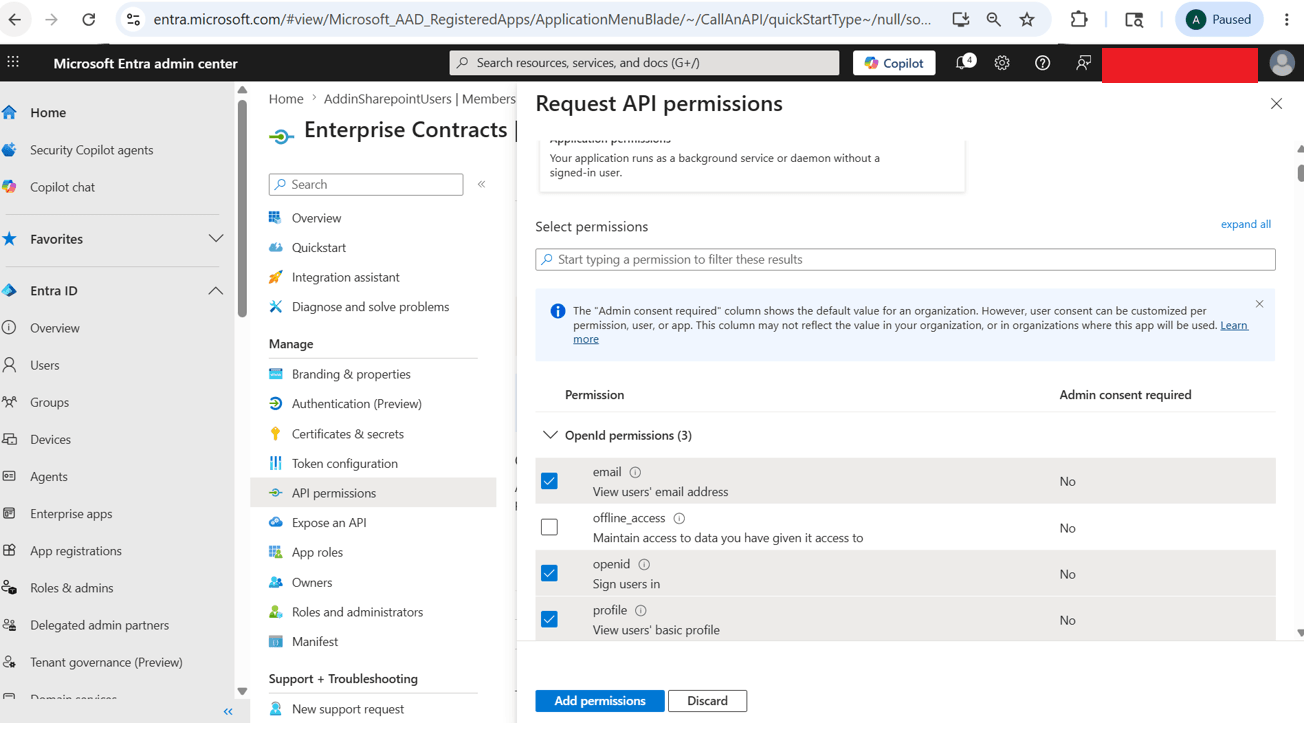Focus the app menu Search field
Viewport: 1311px width, 732px height.
367,185
